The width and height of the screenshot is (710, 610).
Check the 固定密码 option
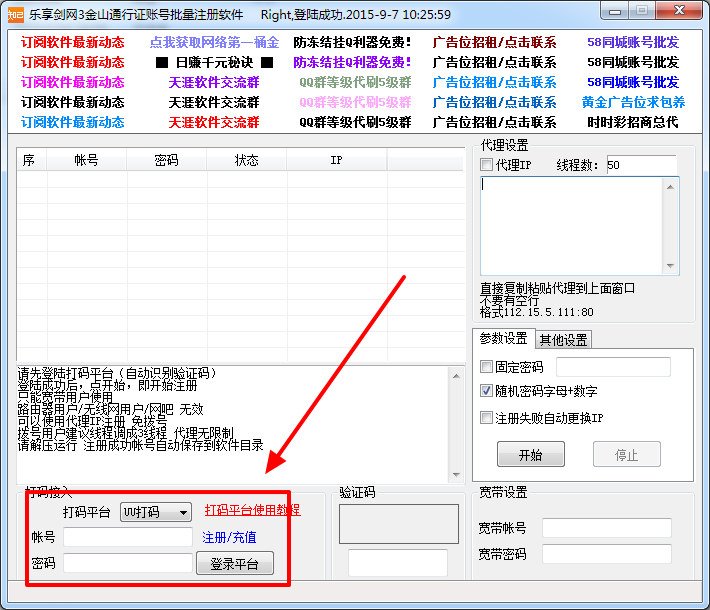[x=486, y=366]
